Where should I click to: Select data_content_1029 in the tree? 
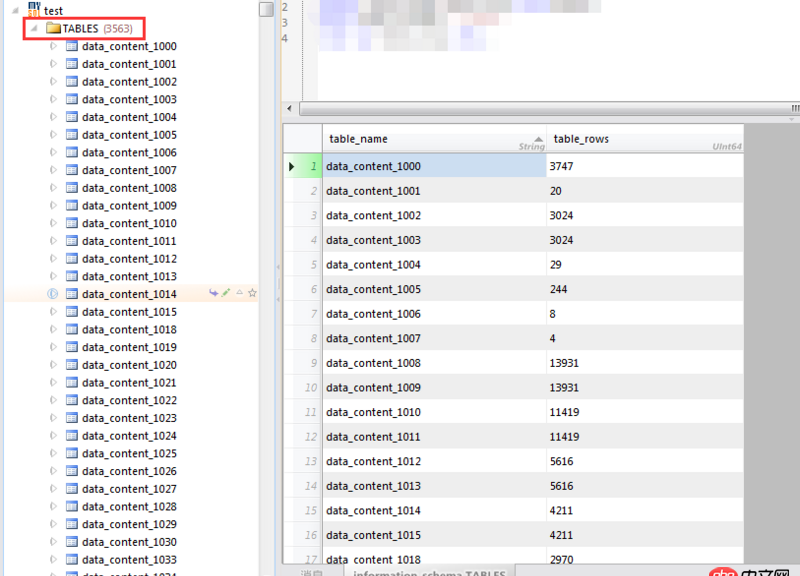click(129, 524)
